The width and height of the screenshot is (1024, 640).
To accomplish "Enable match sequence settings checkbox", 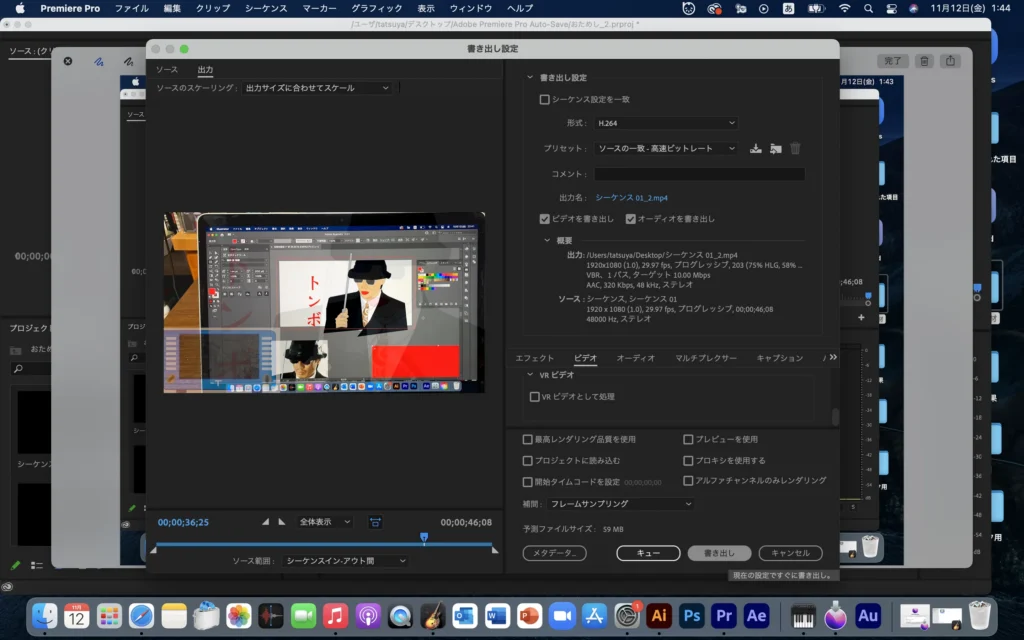I will pos(545,99).
